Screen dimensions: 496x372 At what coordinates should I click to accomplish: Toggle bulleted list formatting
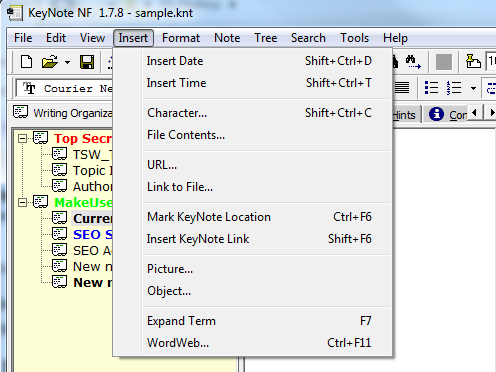(x=431, y=88)
